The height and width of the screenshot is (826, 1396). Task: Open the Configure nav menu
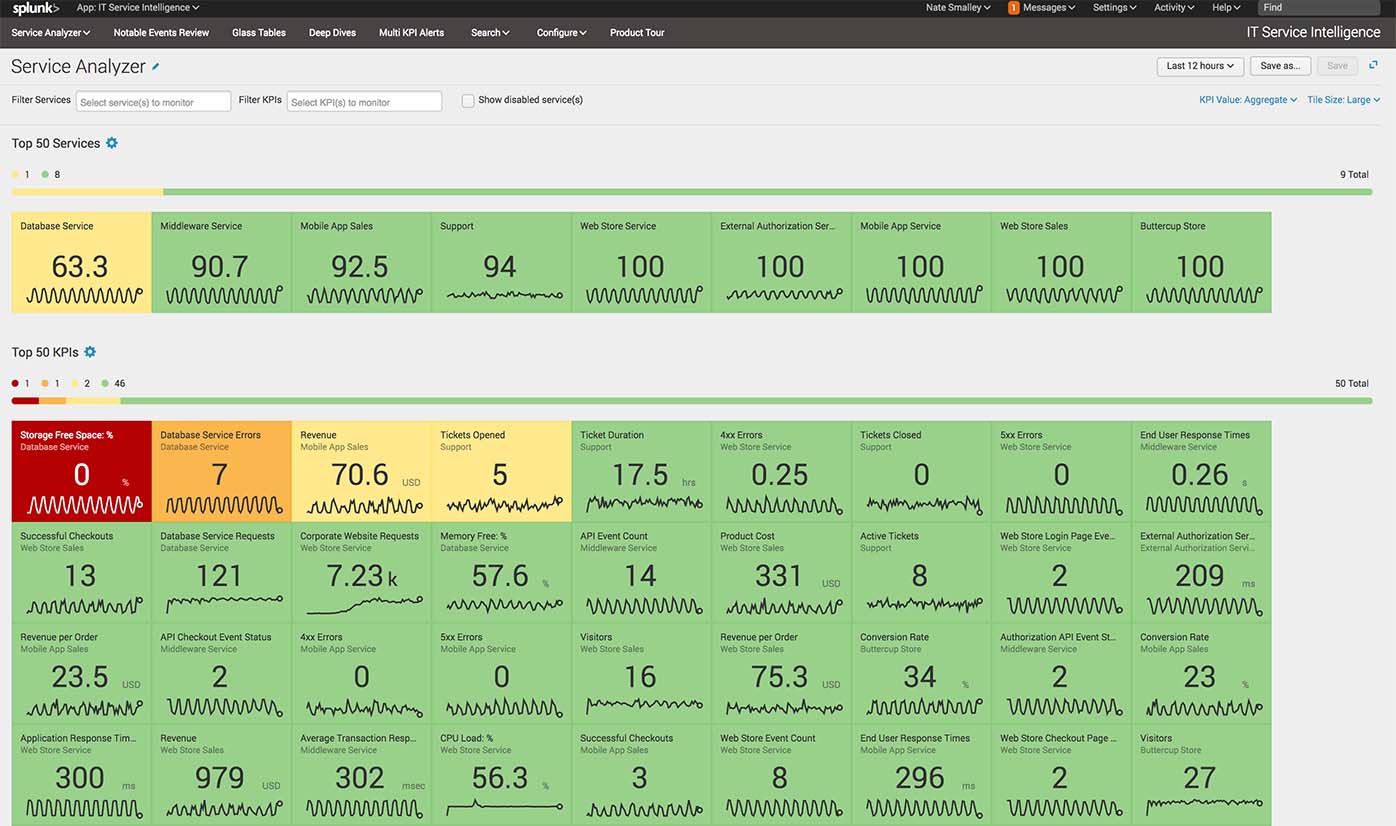point(562,33)
